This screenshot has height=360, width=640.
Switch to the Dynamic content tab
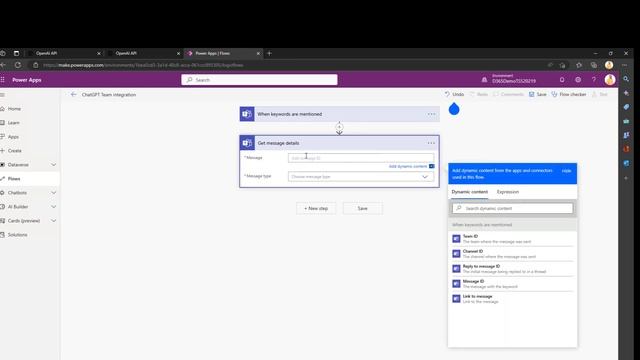[469, 192]
